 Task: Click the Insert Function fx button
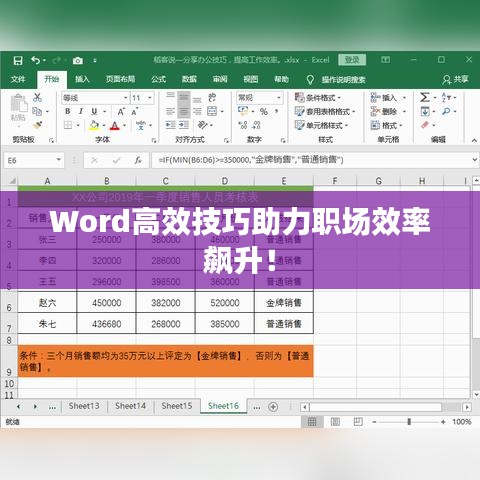pos(138,161)
